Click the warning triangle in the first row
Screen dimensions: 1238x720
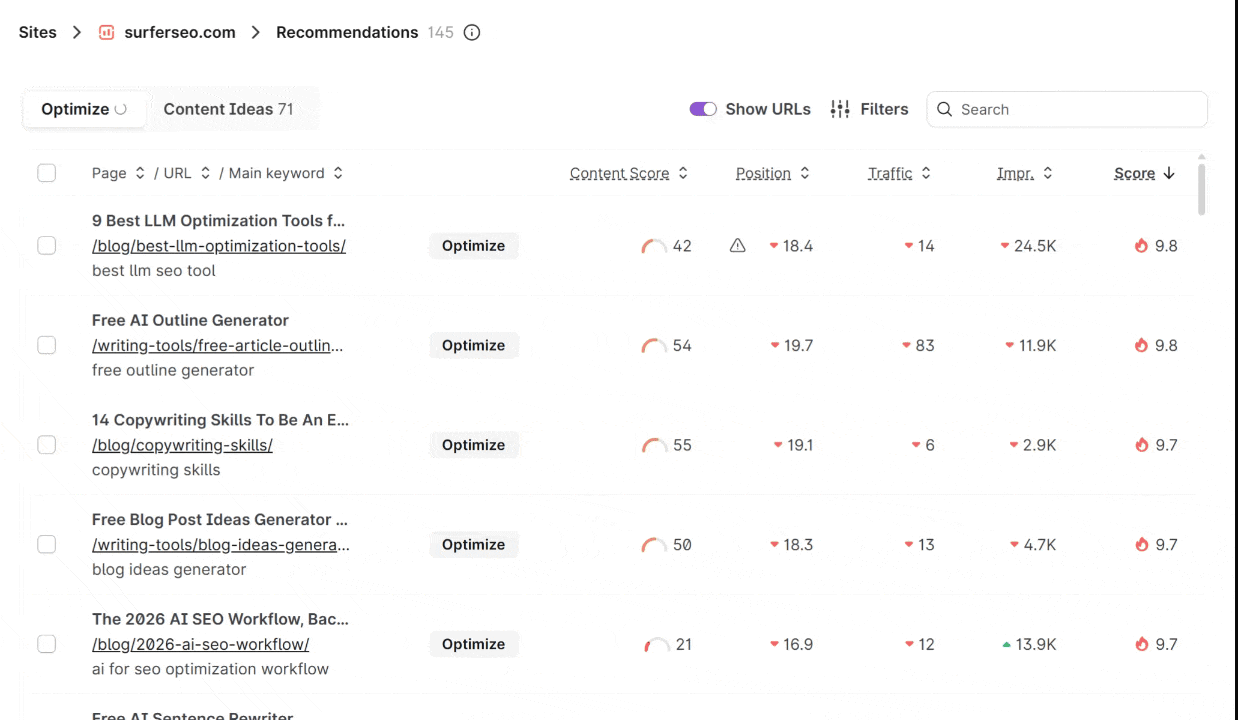click(x=738, y=246)
